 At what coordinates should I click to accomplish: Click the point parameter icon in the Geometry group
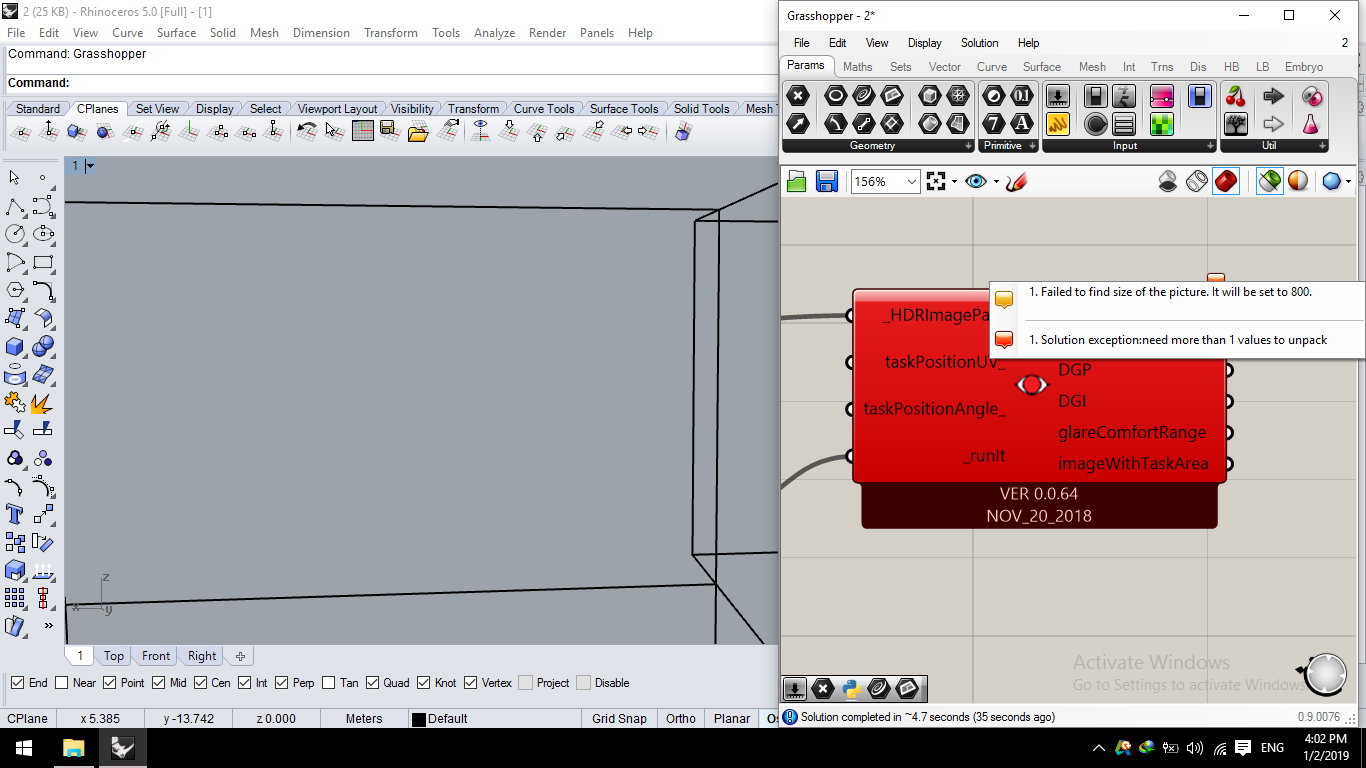[x=798, y=96]
